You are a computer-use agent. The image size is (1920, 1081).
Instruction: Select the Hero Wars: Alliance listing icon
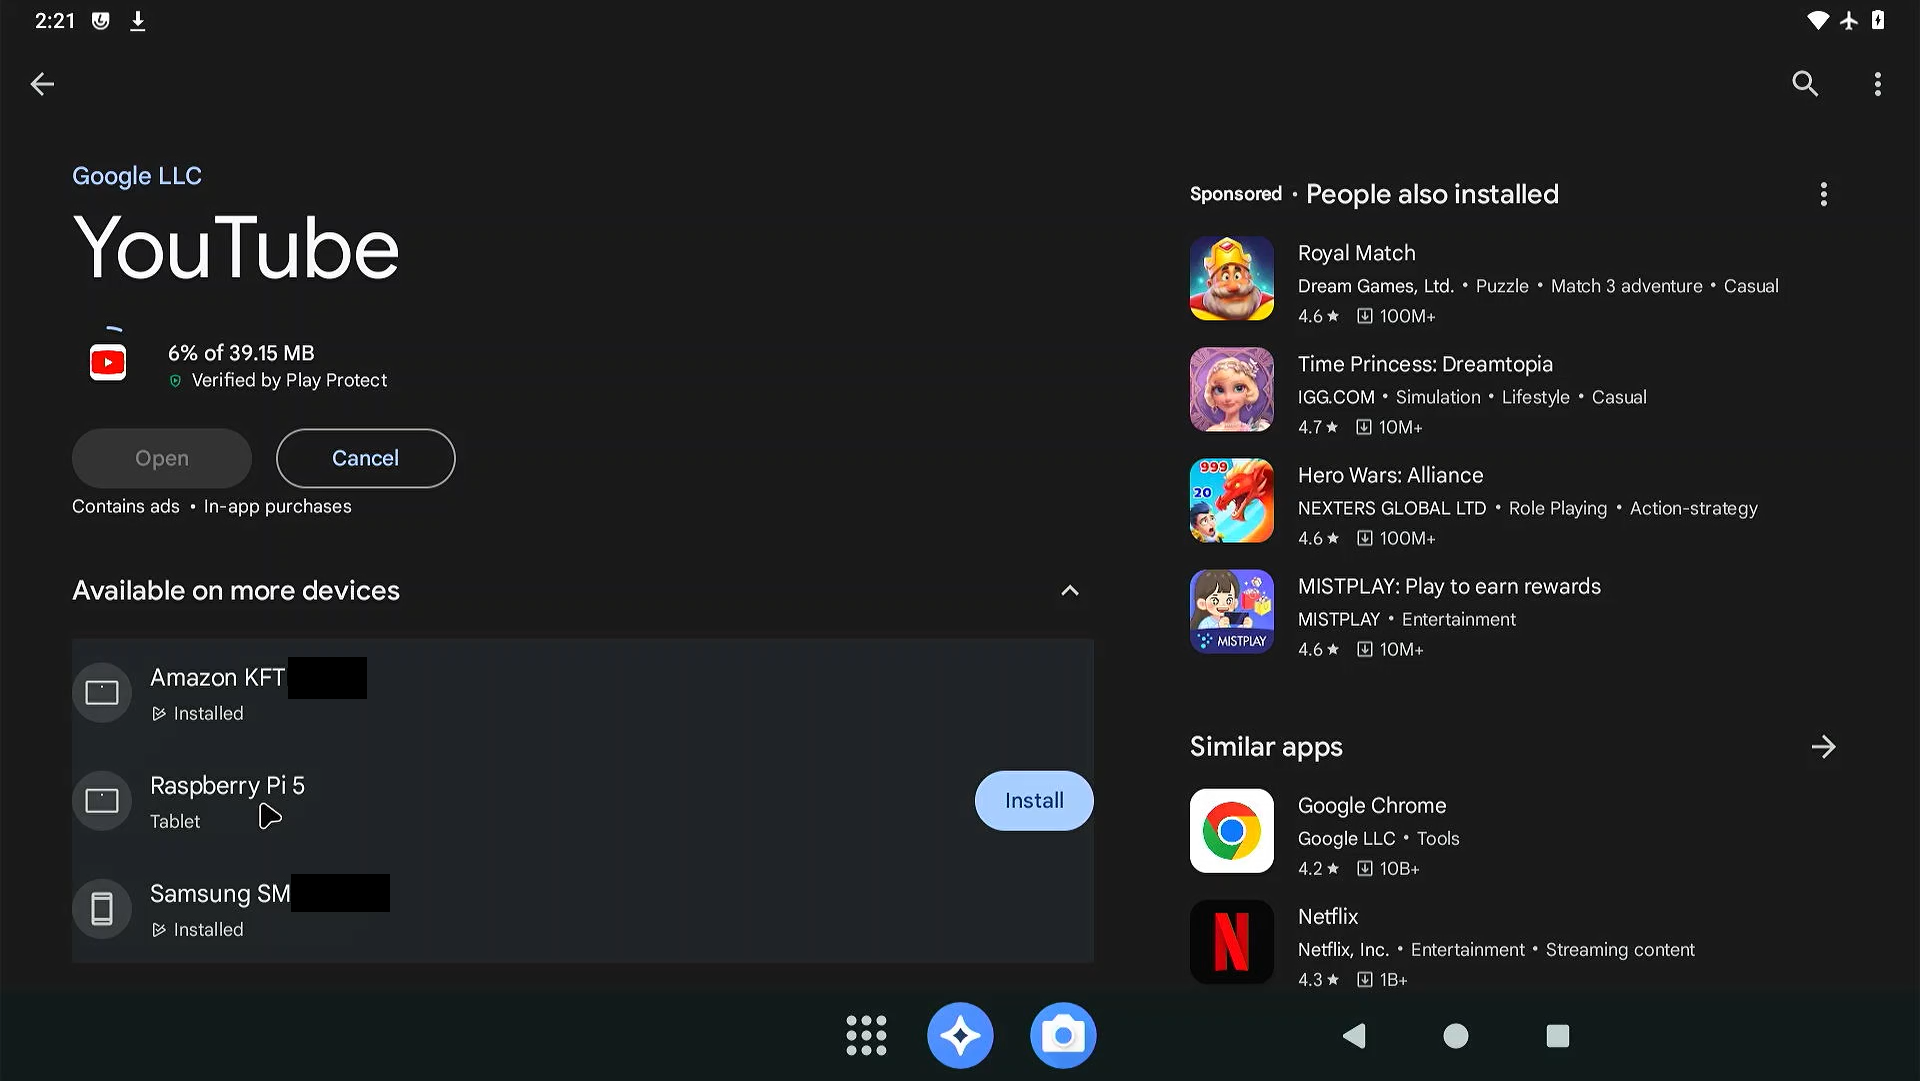click(x=1231, y=501)
